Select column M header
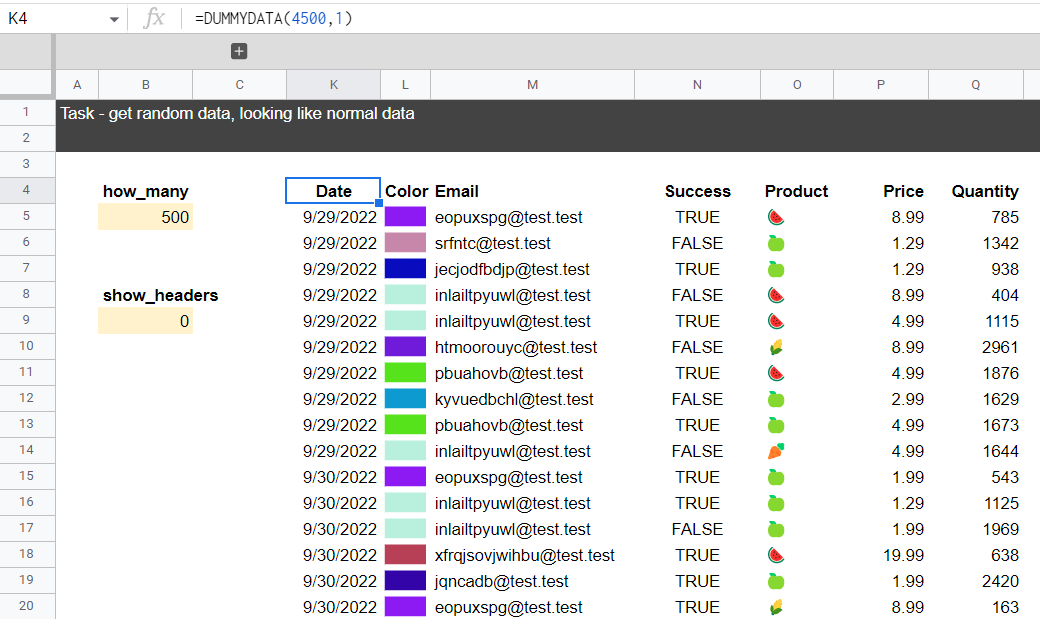1040x619 pixels. 533,85
